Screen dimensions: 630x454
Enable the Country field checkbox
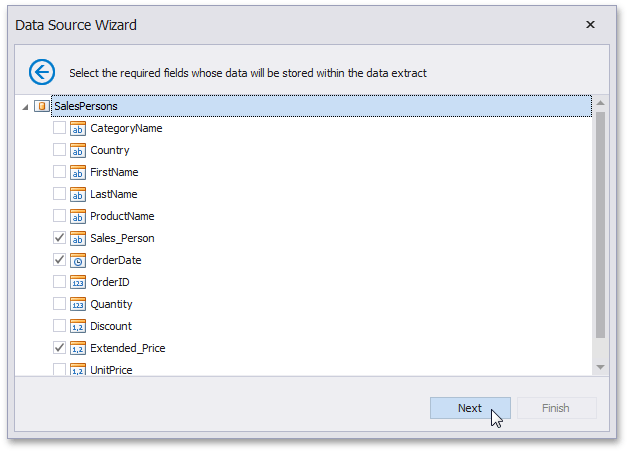(x=59, y=150)
